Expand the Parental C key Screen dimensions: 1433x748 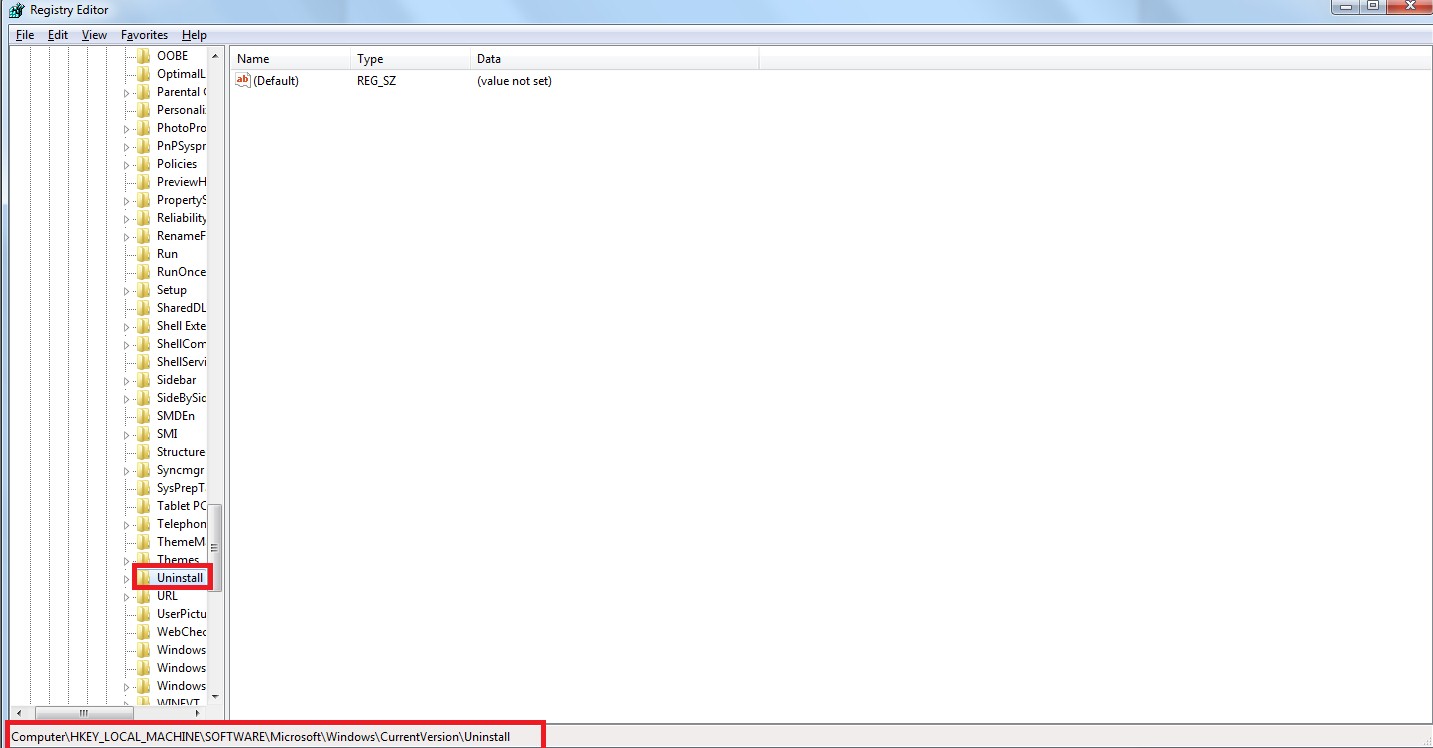(x=127, y=93)
